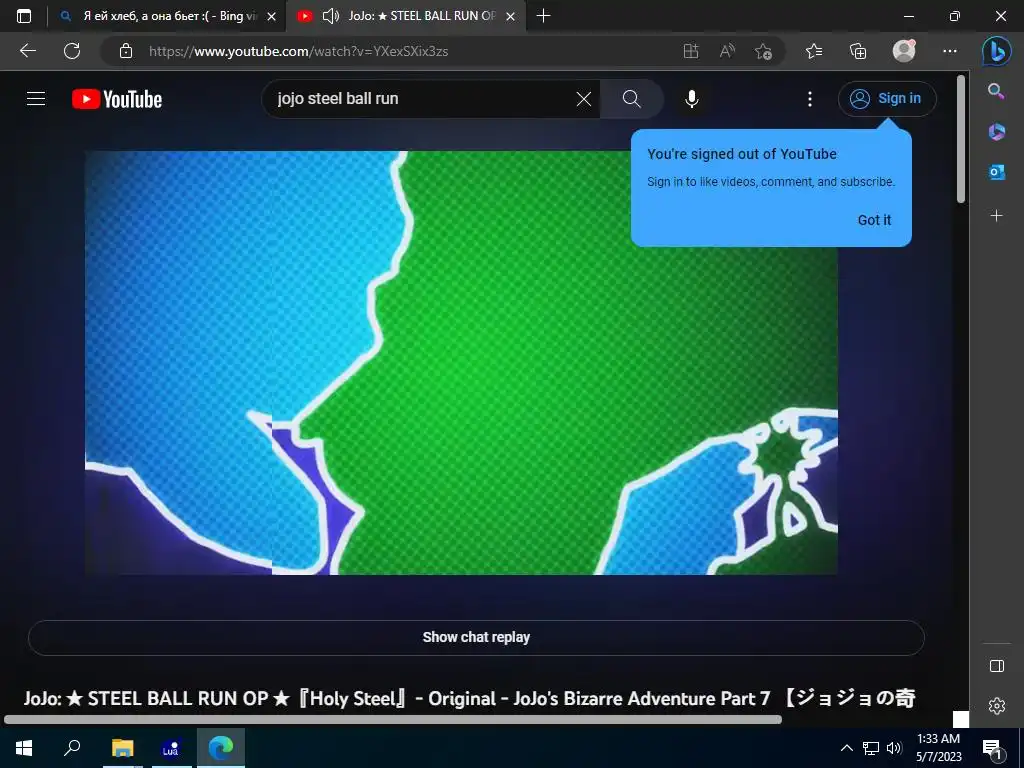The width and height of the screenshot is (1024, 768).
Task: Show hidden tray icons chevron
Action: 846,748
